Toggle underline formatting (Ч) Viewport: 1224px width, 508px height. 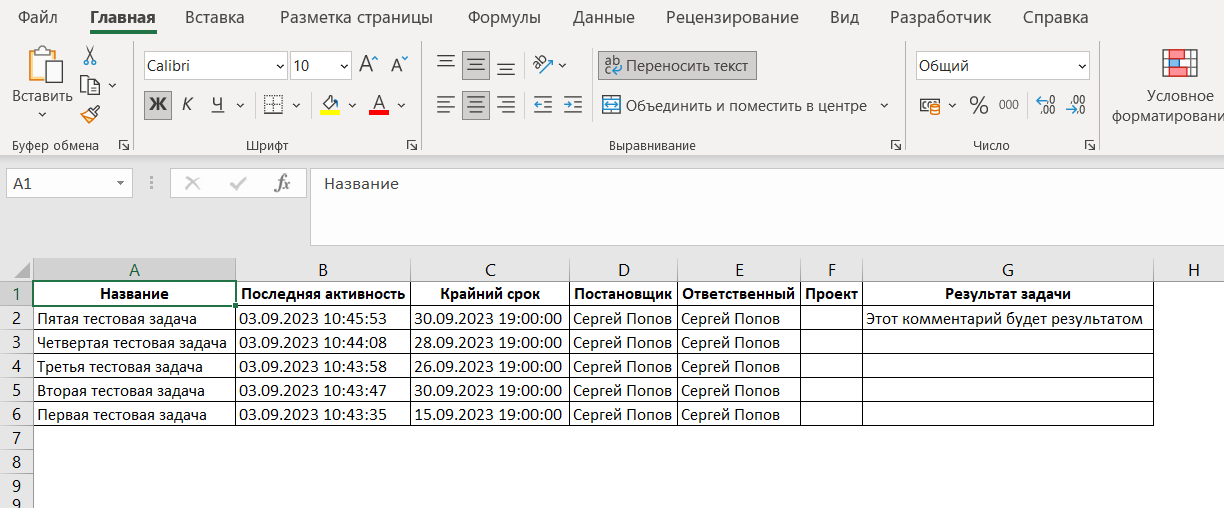click(217, 105)
